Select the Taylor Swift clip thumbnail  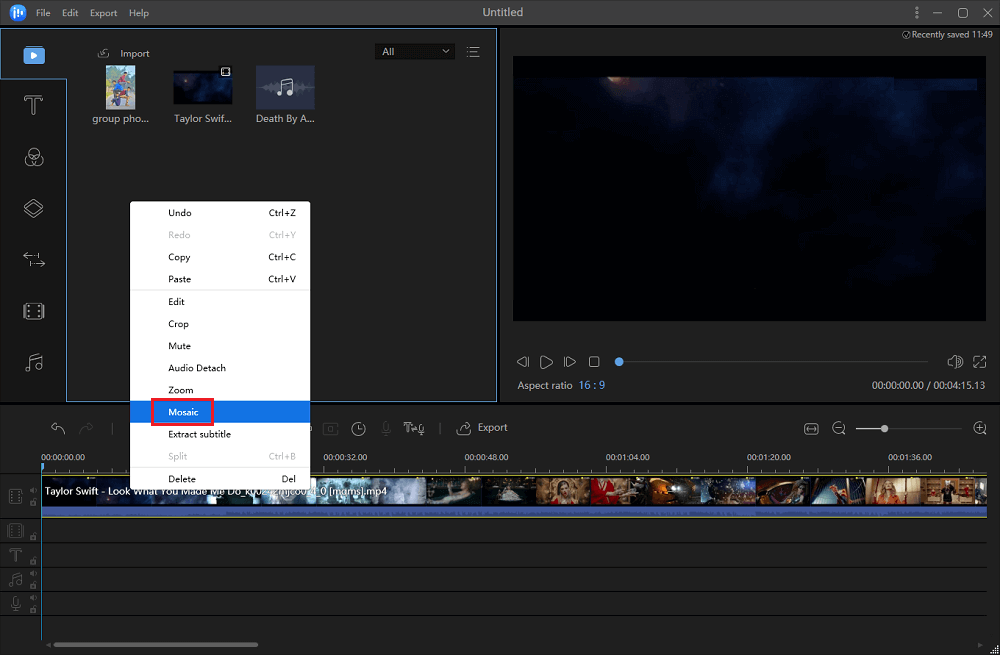coord(202,86)
